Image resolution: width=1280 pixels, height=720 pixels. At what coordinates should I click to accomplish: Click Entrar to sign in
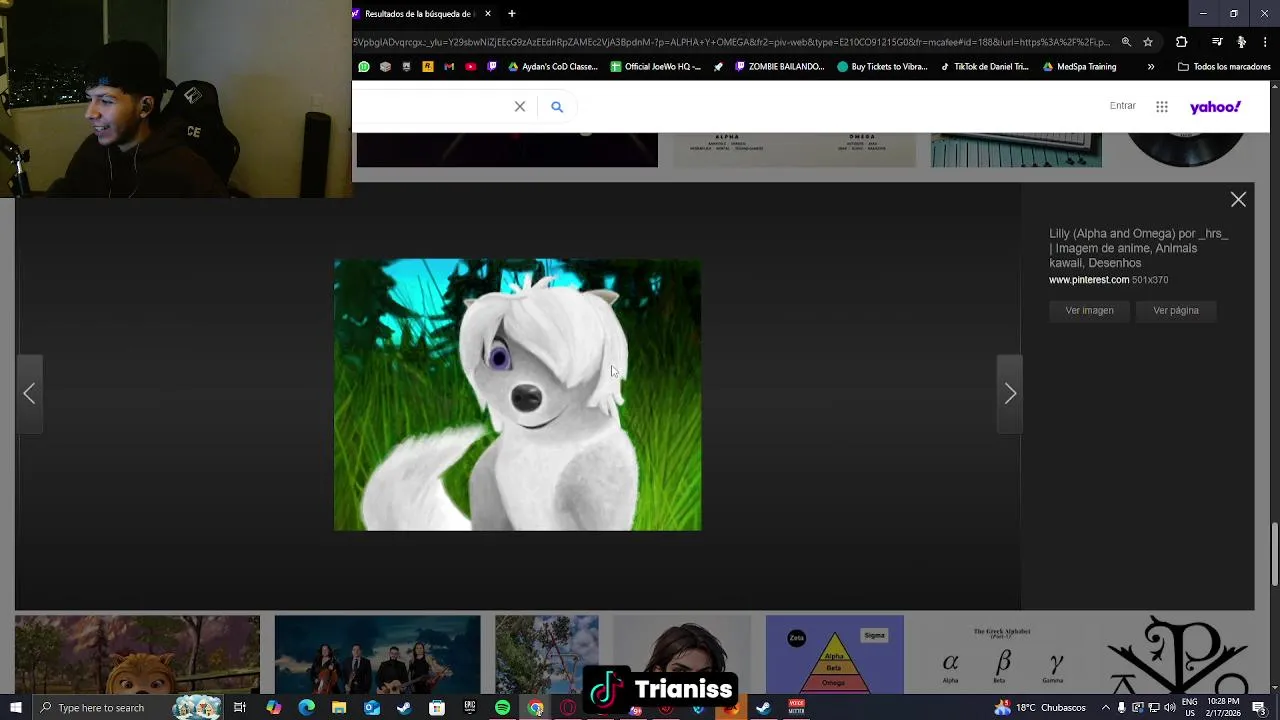[x=1122, y=106]
